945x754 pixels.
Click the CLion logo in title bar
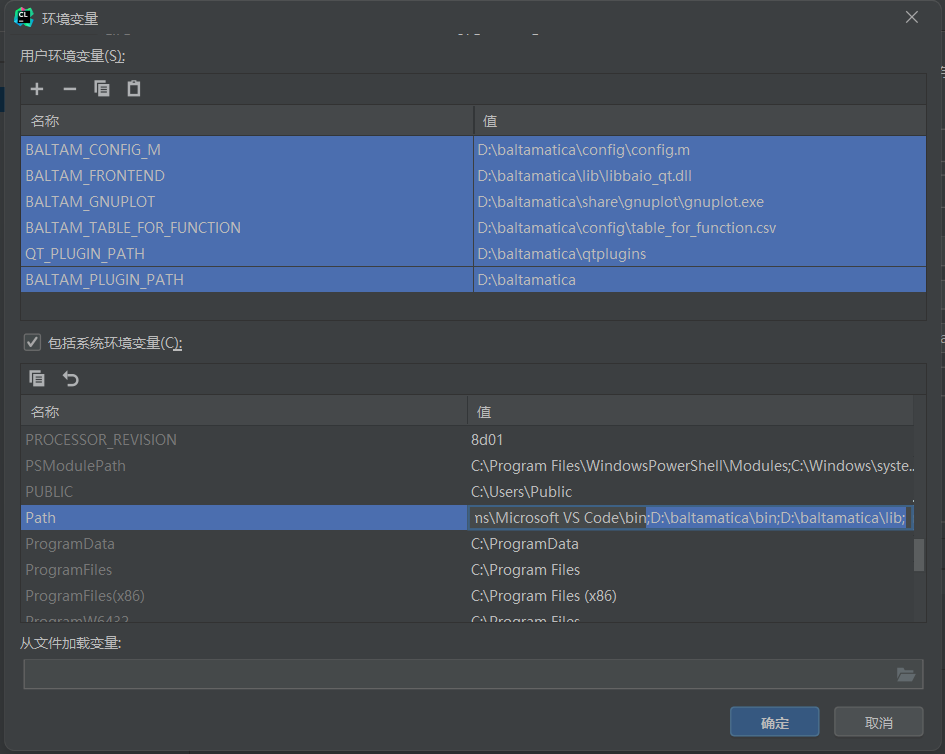click(x=24, y=17)
